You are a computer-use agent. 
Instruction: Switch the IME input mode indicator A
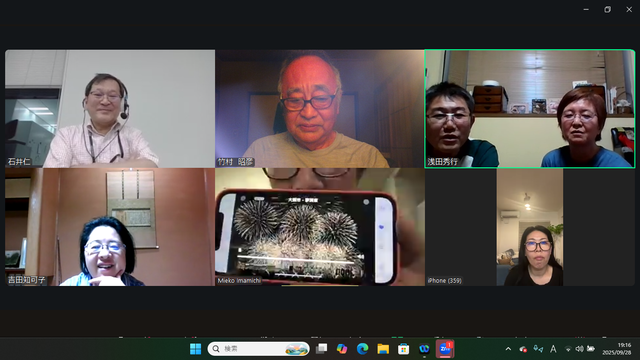pyautogui.click(x=553, y=349)
